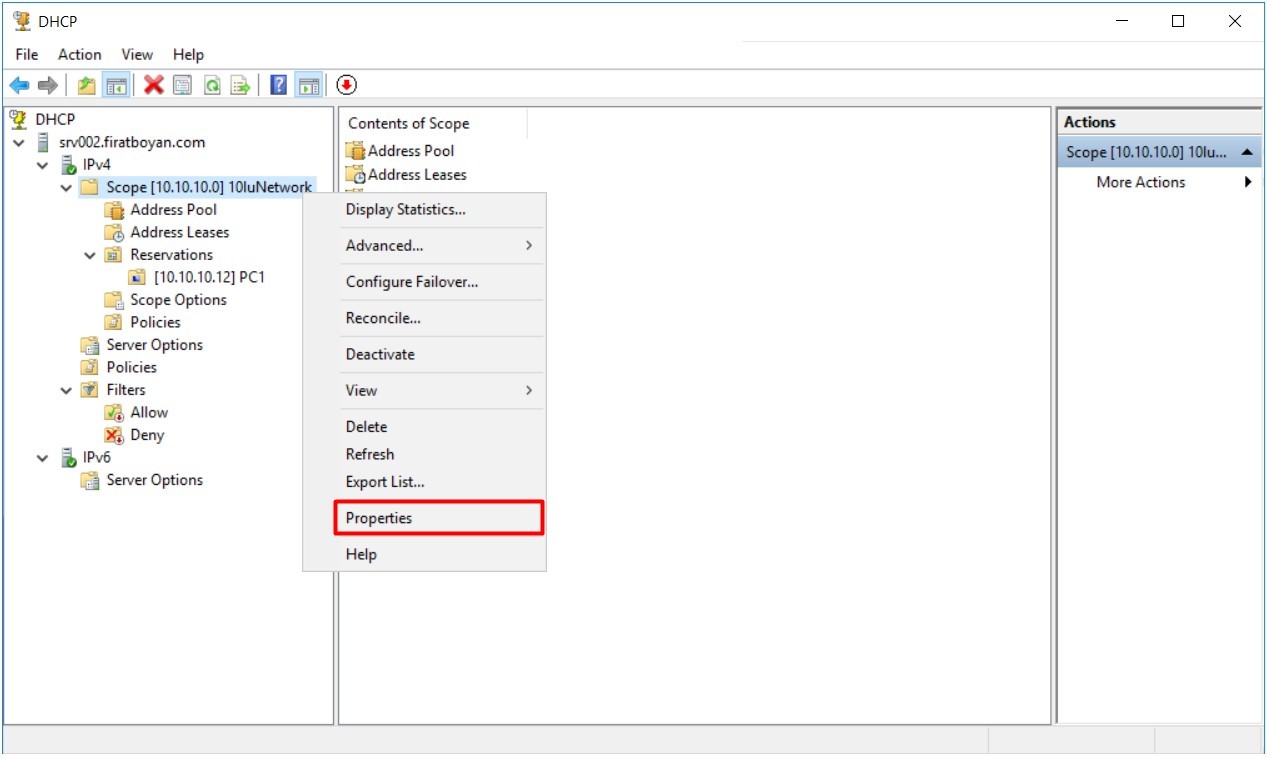Viewport: 1271px width, 759px height.
Task: Collapse the Reservations tree node
Action: 90,256
